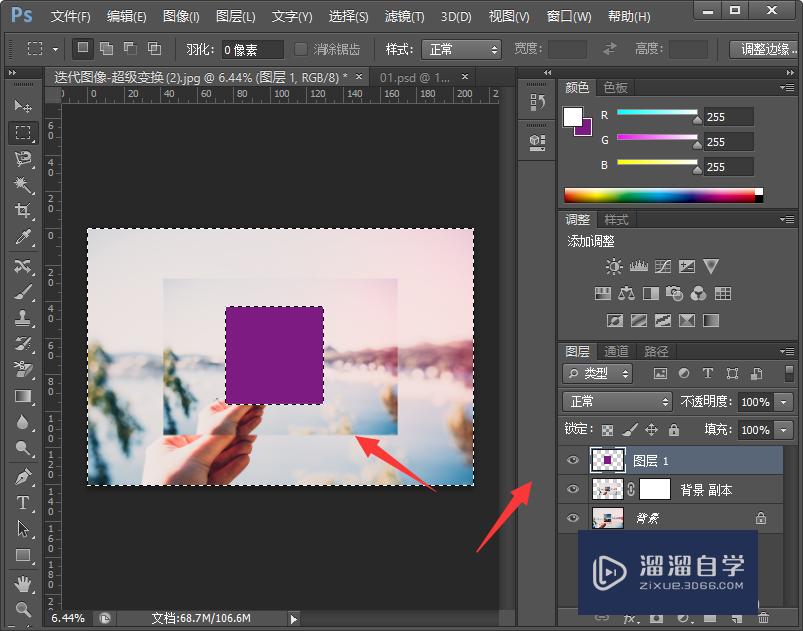The image size is (803, 631).
Task: Select the Rectangular Marquee tool
Action: [x=23, y=133]
